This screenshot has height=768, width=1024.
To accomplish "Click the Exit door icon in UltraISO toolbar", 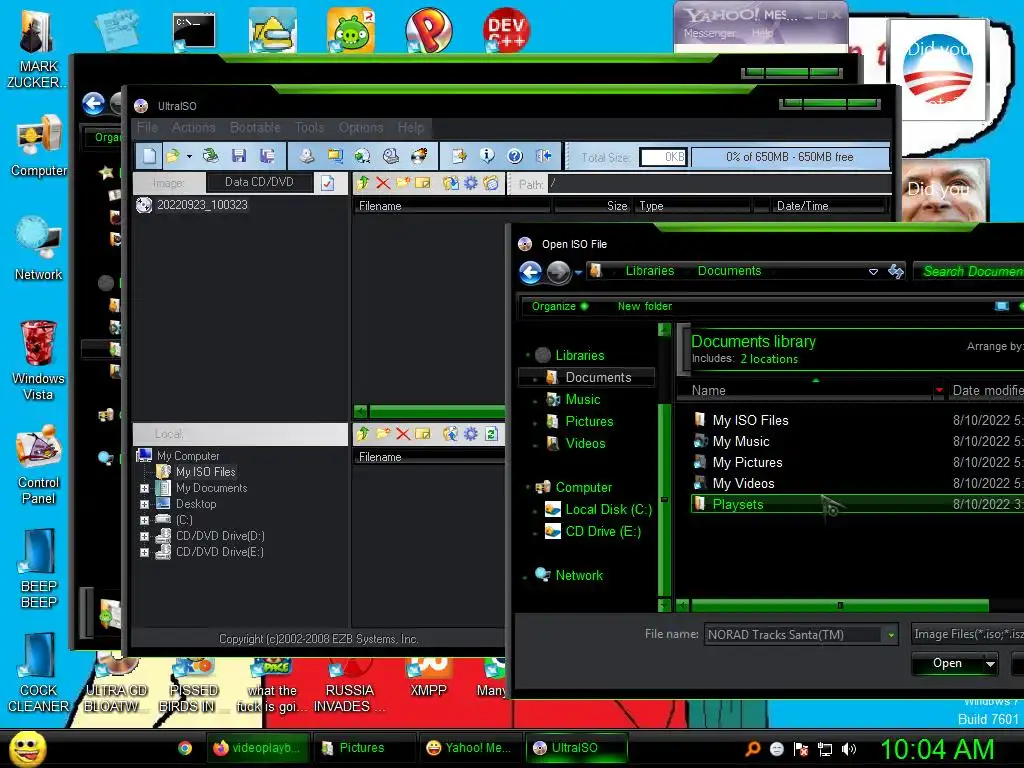I will pyautogui.click(x=543, y=155).
